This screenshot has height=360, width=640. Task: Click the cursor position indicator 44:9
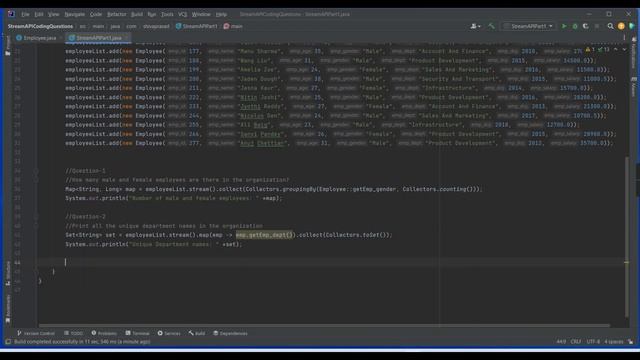pos(561,342)
